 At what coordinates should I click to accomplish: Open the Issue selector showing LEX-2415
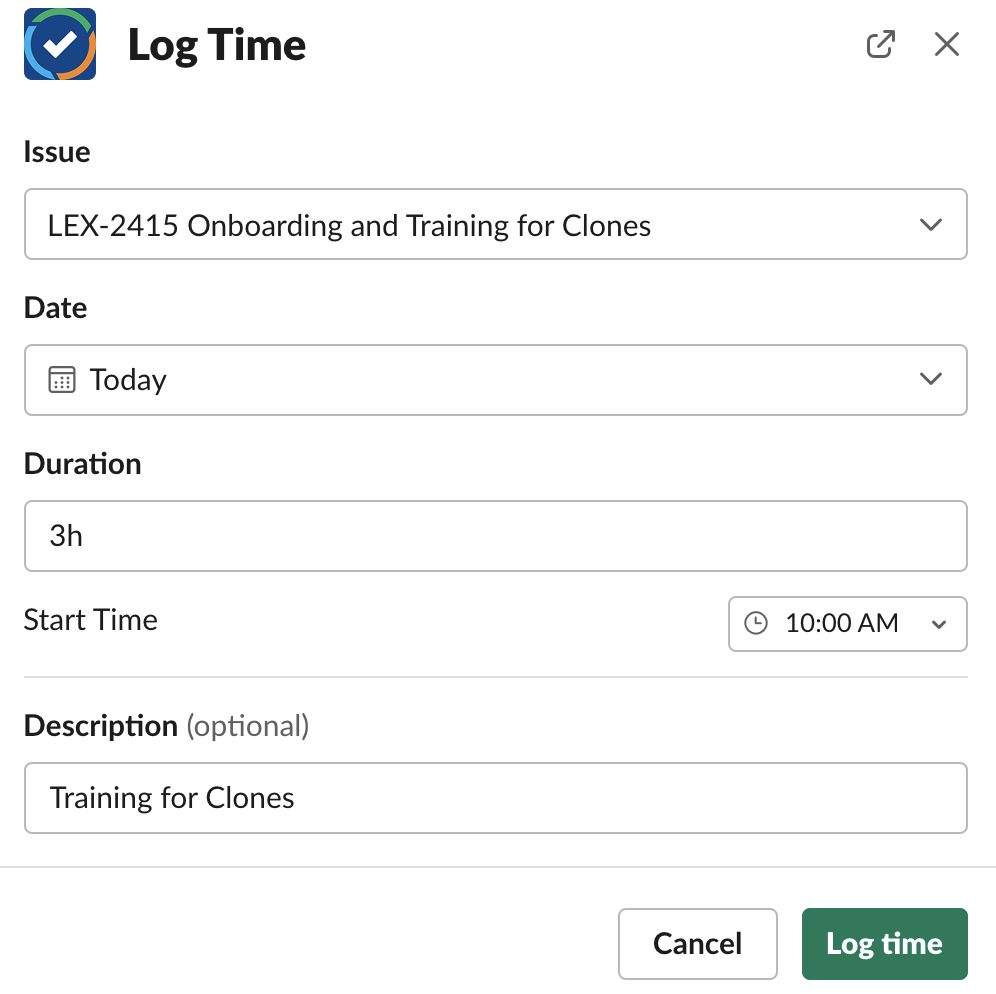point(496,224)
